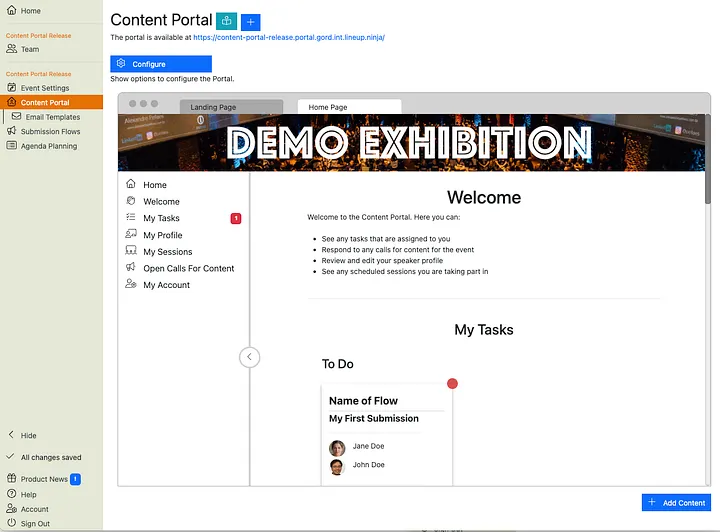Click the Account person icon in the bottom sidebar

click(11, 509)
